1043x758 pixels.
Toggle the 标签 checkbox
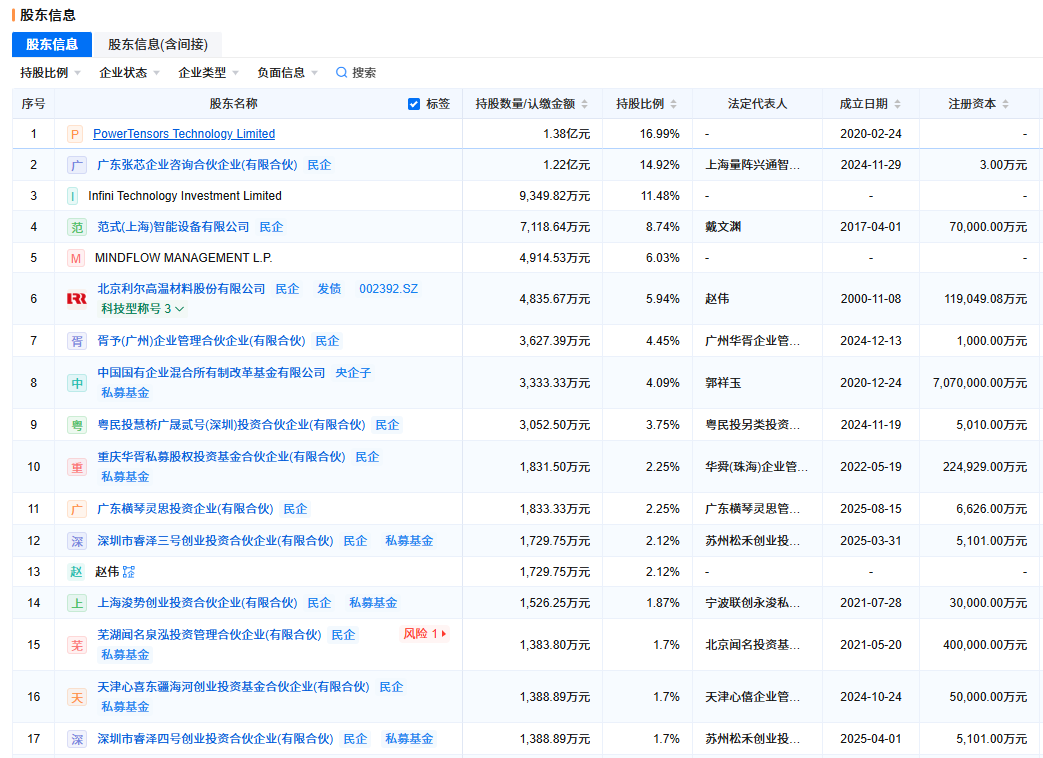coord(414,104)
